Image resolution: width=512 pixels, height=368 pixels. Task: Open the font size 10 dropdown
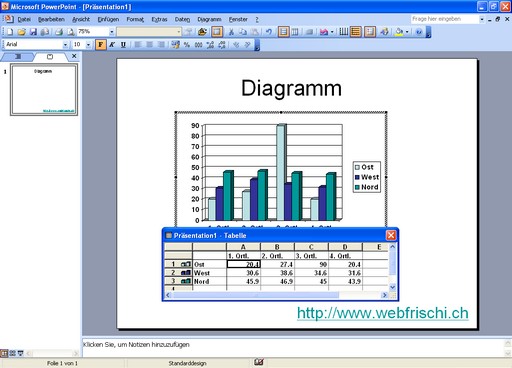click(88, 45)
